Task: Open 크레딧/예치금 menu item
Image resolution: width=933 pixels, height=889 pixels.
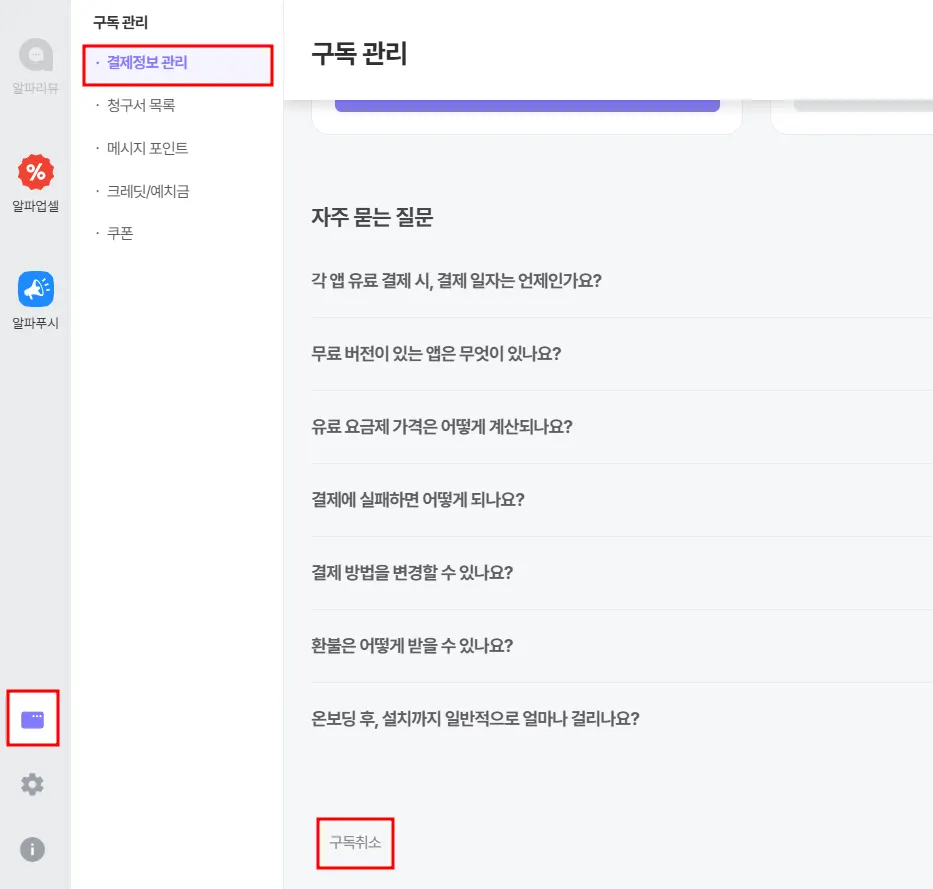Action: (x=148, y=191)
